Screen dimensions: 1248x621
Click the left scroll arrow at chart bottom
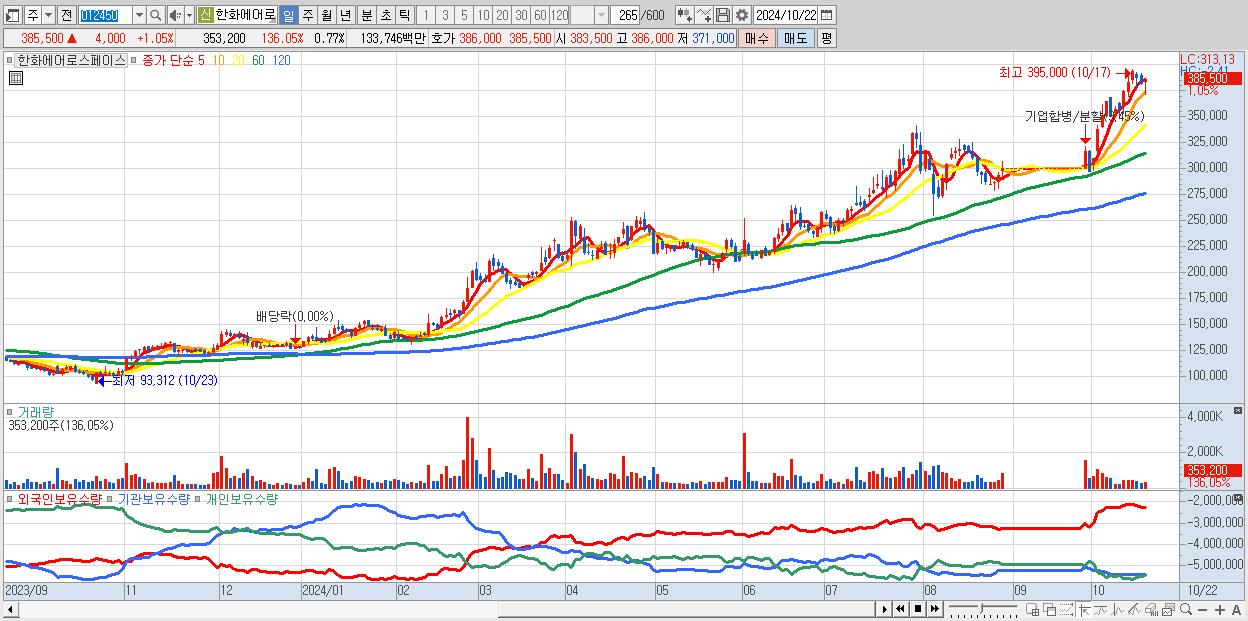(10, 609)
